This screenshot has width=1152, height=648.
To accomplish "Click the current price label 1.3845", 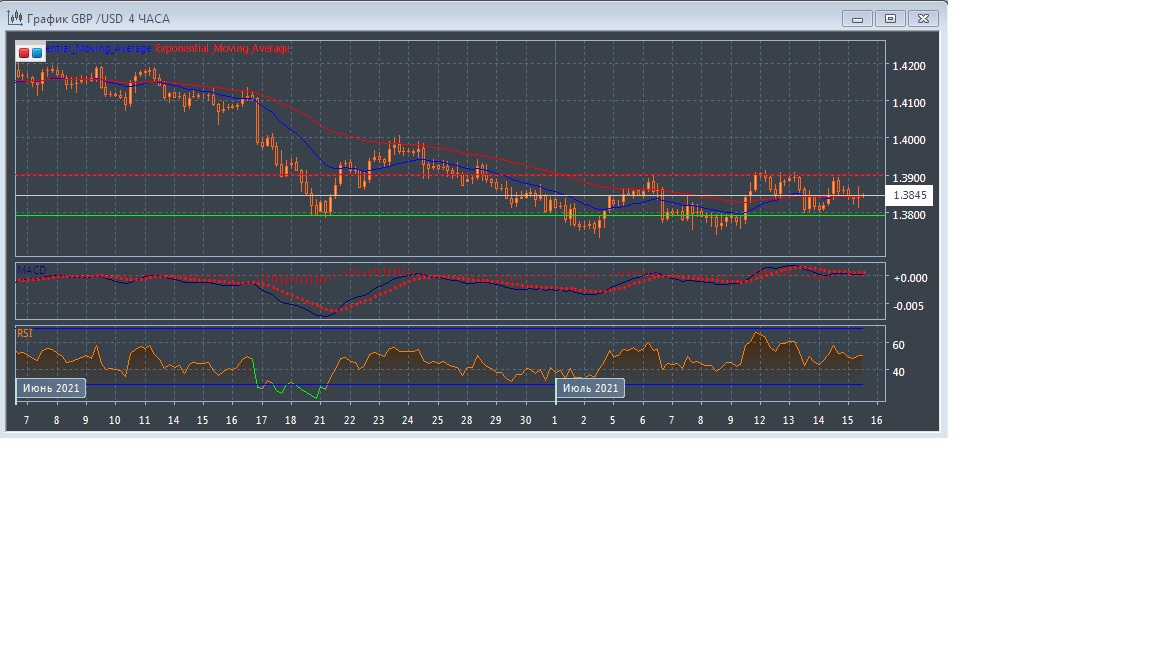I will pos(909,196).
